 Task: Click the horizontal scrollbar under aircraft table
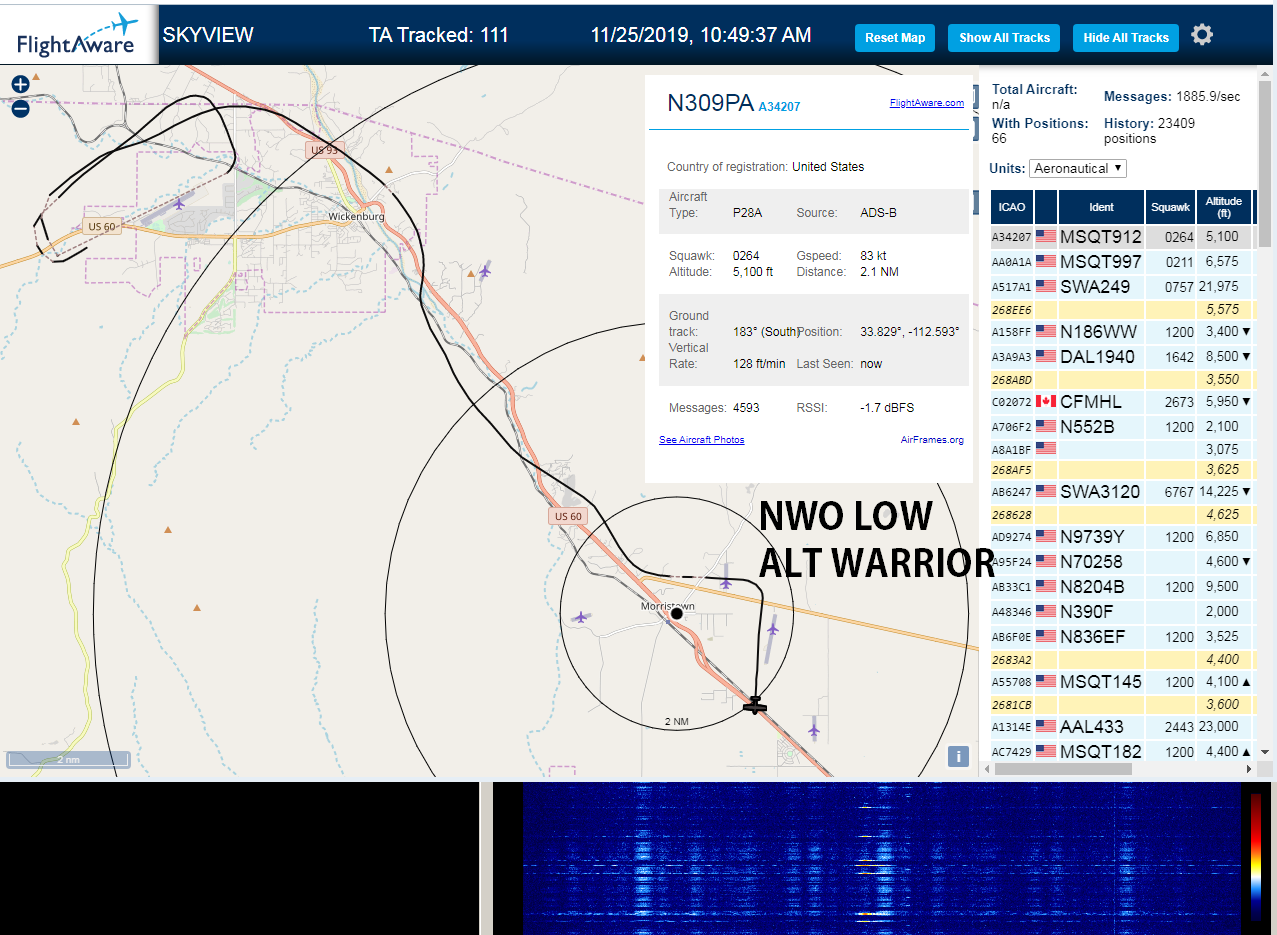(1063, 769)
